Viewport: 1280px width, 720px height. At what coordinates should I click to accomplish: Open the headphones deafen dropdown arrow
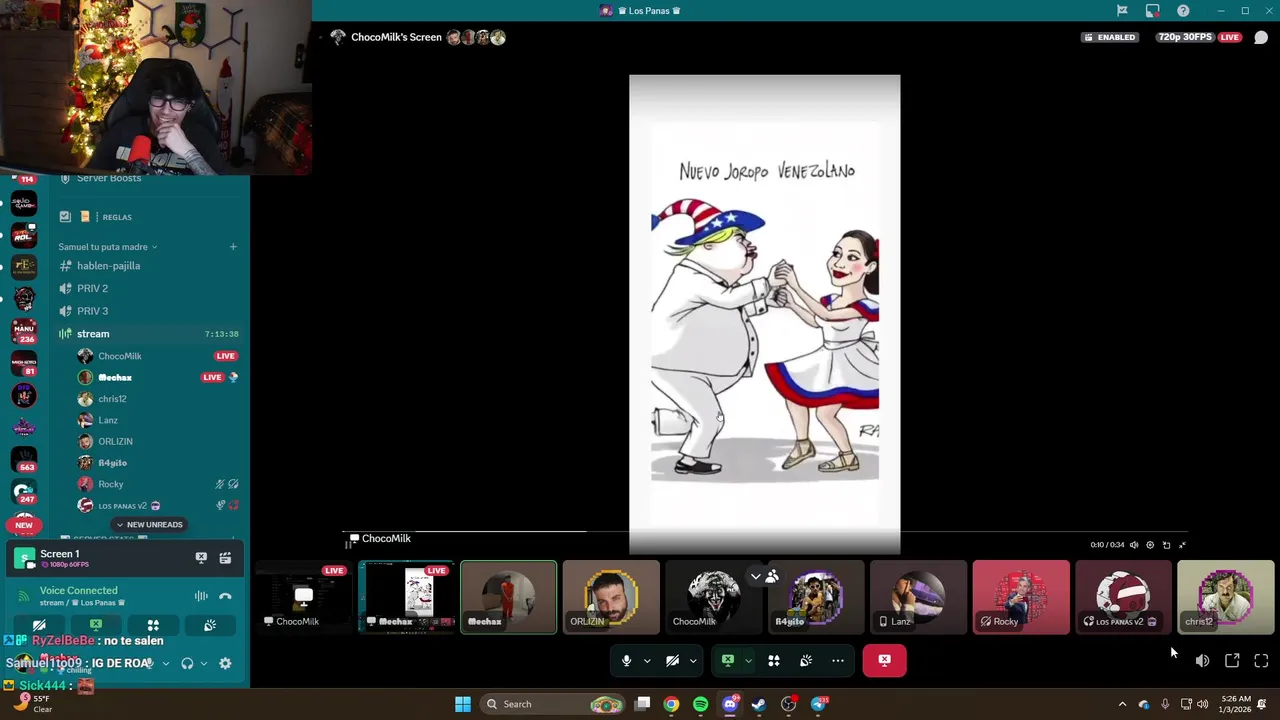(x=203, y=663)
